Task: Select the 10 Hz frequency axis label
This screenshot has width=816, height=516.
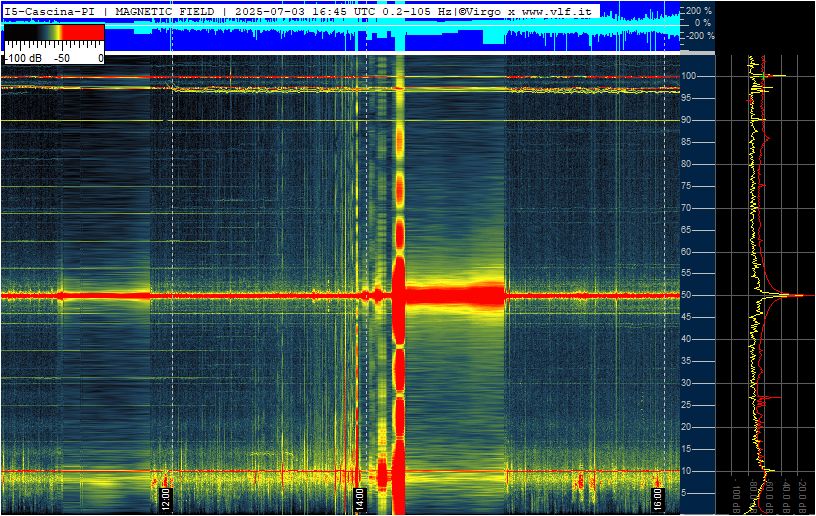Action: tap(686, 471)
